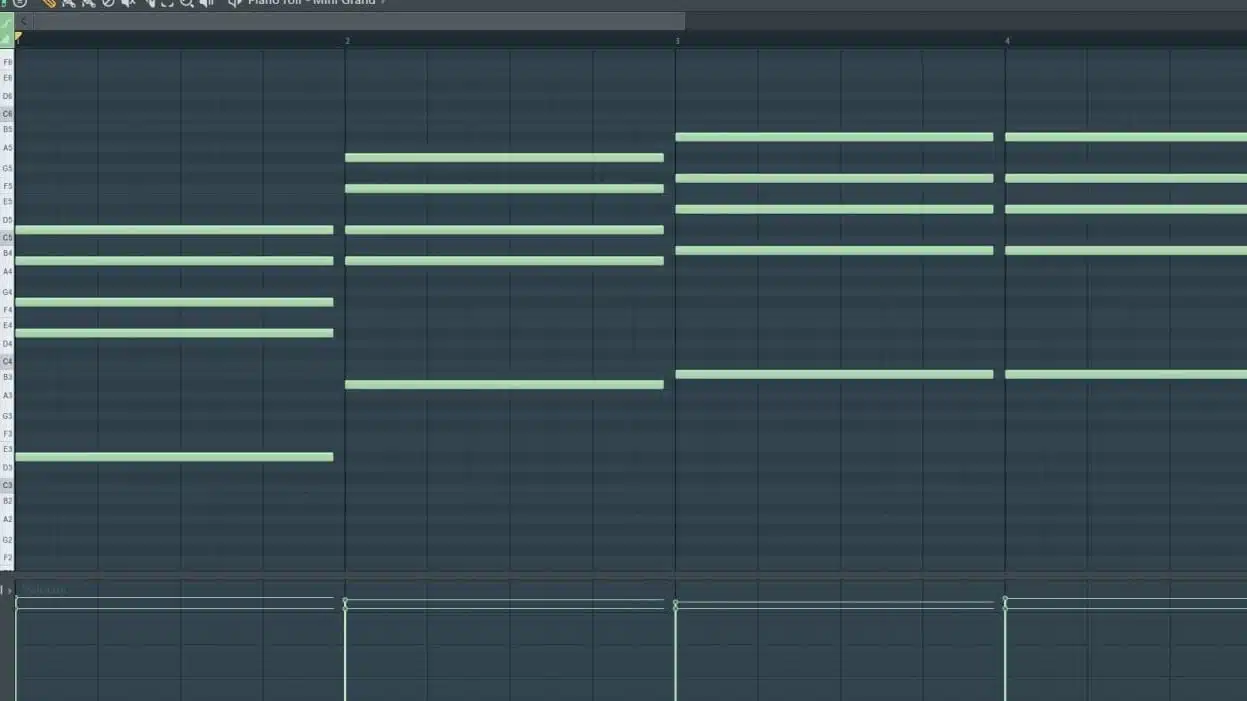Select the fourth note from top in bar 1
Screen dimensions: 1247x701
(174, 333)
